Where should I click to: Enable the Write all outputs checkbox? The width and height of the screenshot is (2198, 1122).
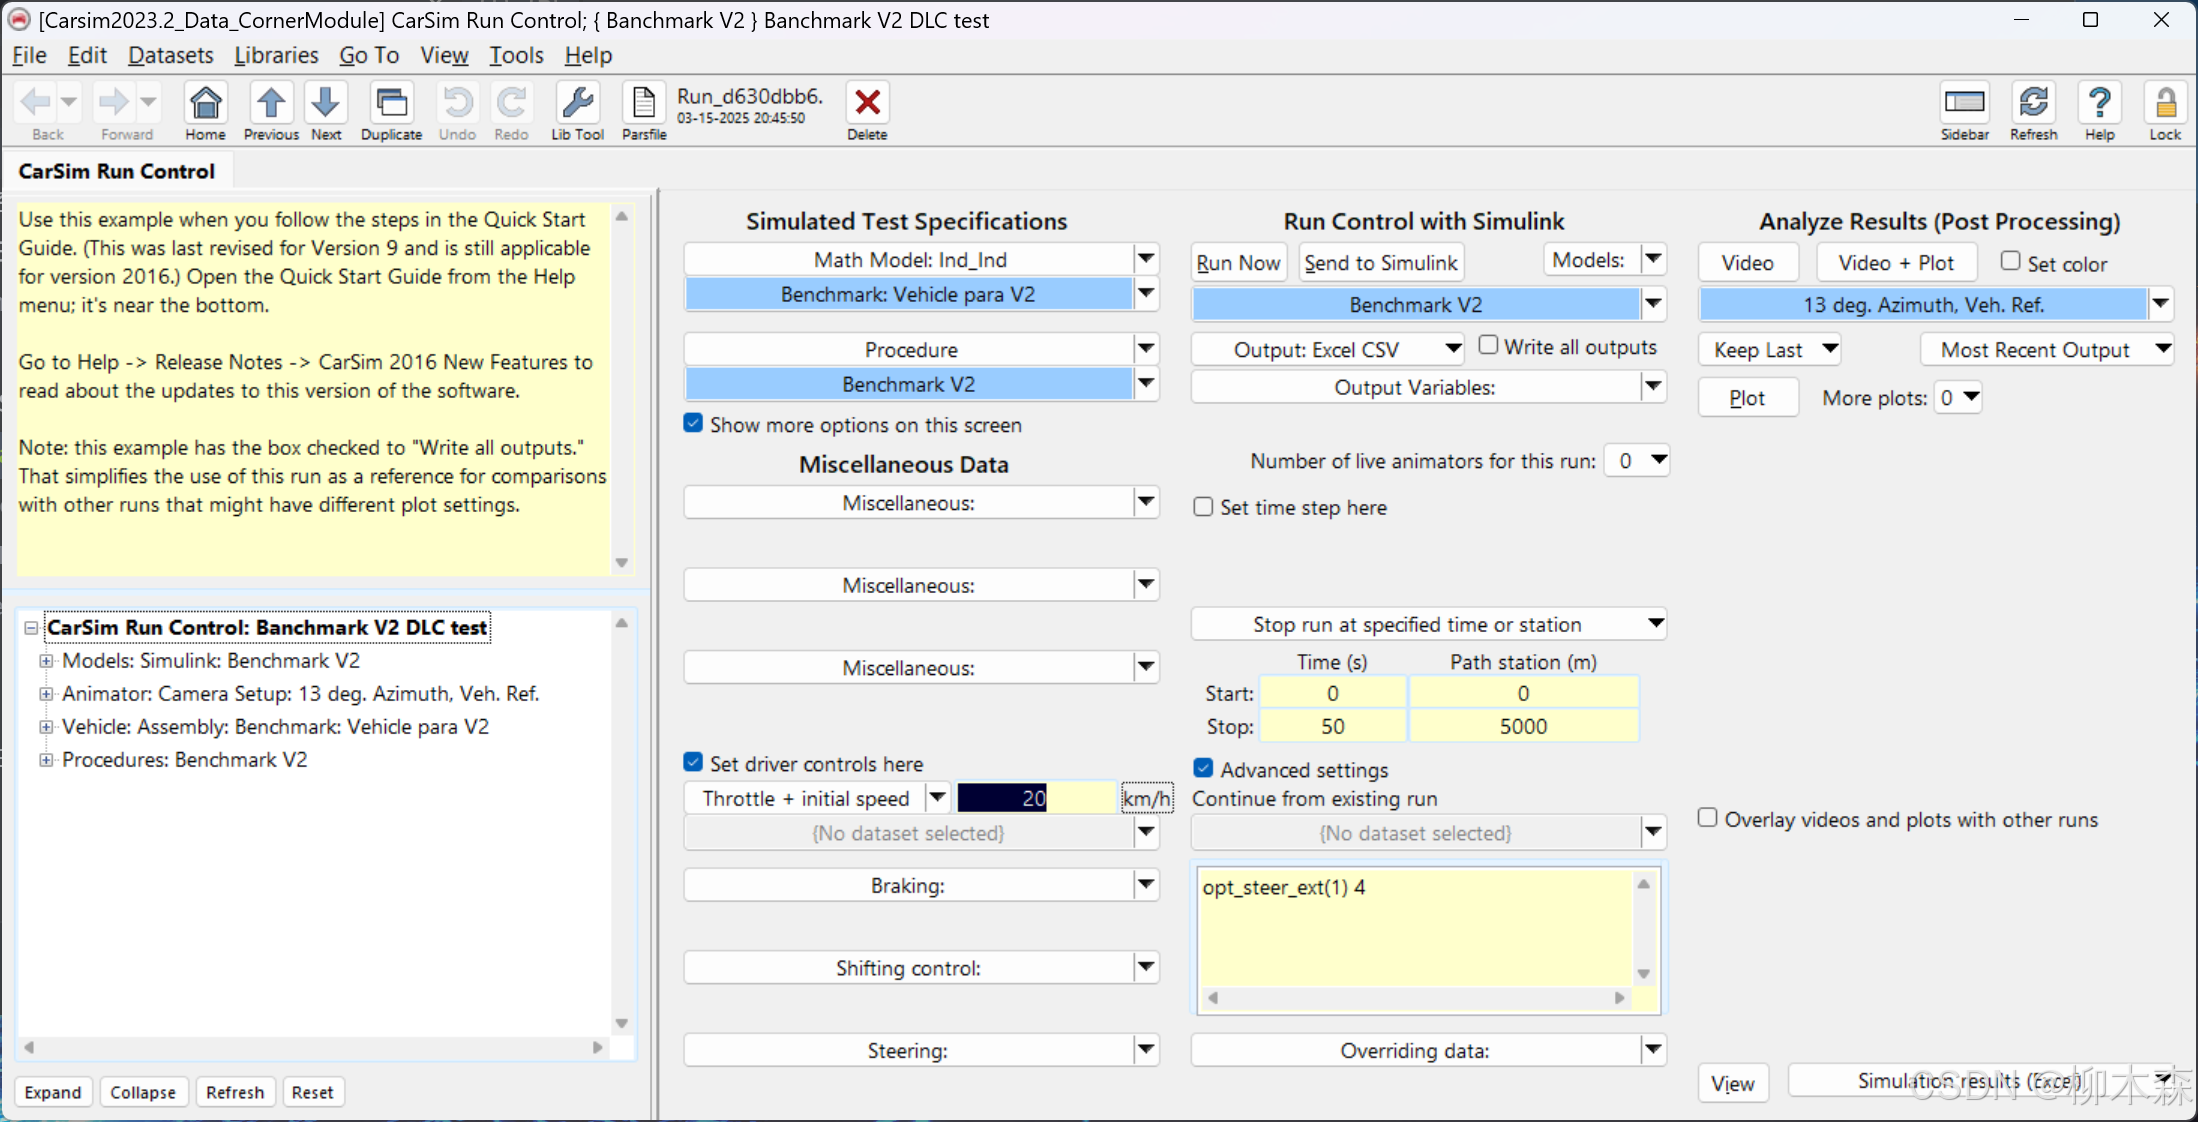(x=1488, y=345)
